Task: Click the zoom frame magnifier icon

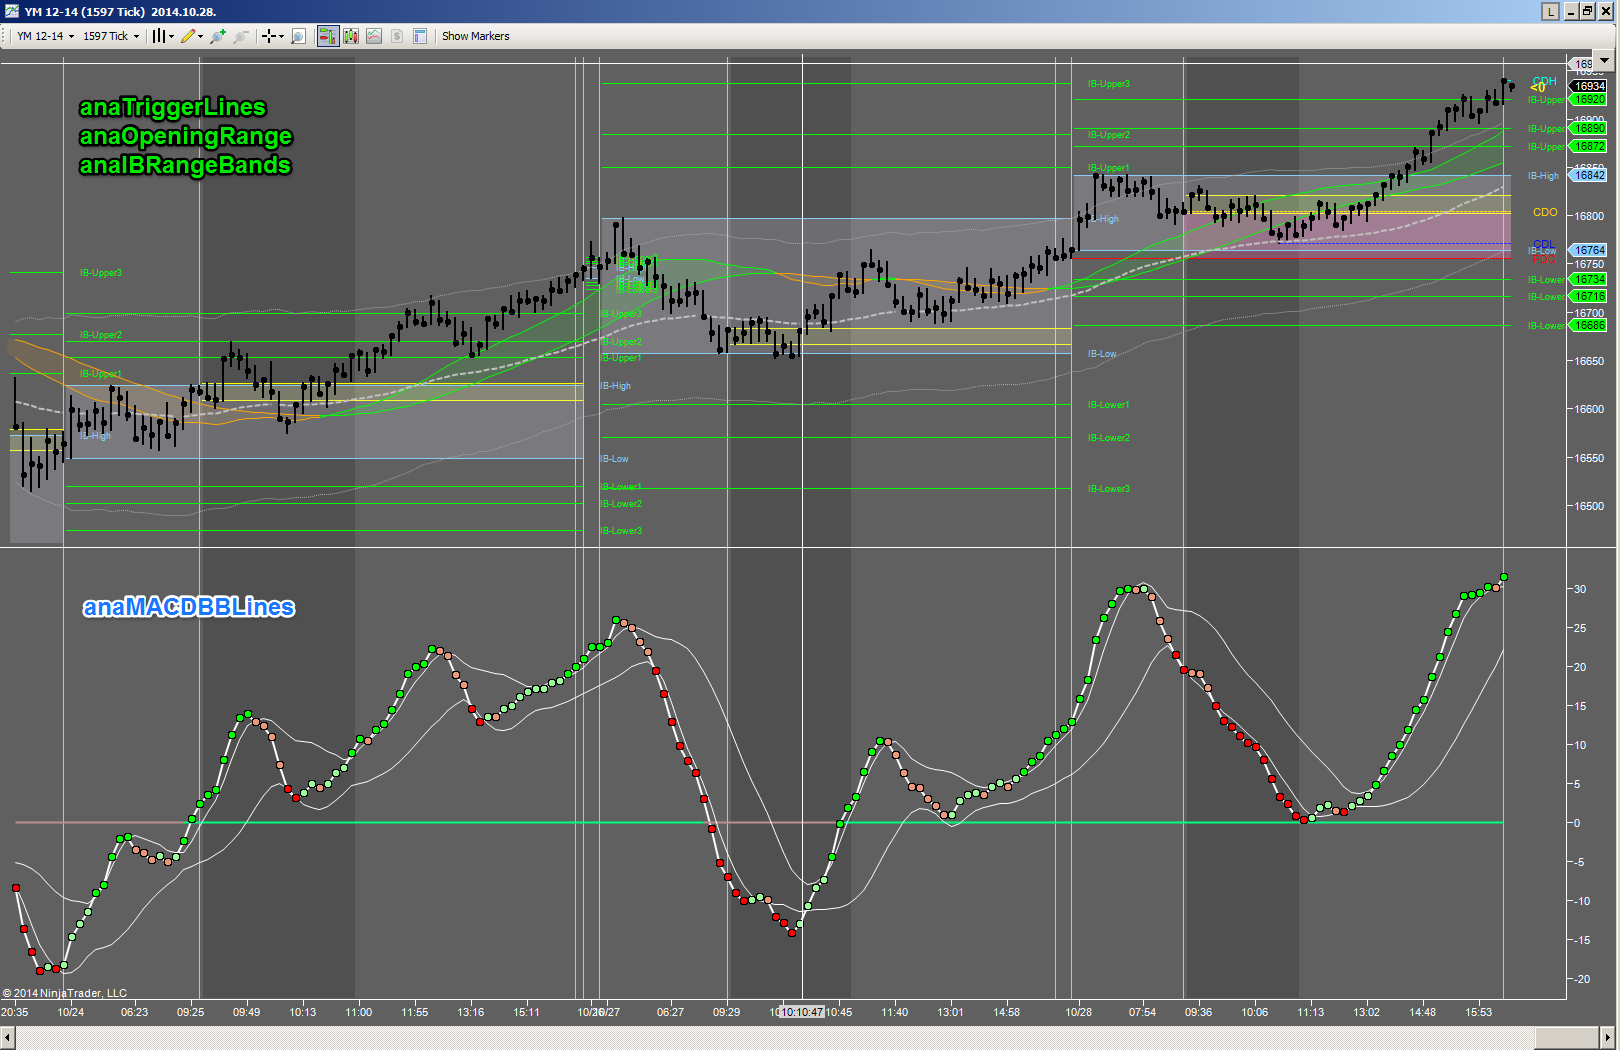Action: pos(298,36)
